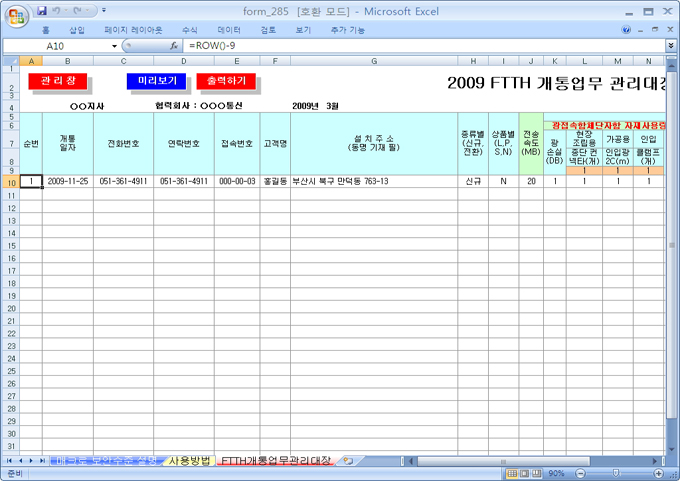
Task: Insert a new worksheet tab icon
Action: point(347,460)
